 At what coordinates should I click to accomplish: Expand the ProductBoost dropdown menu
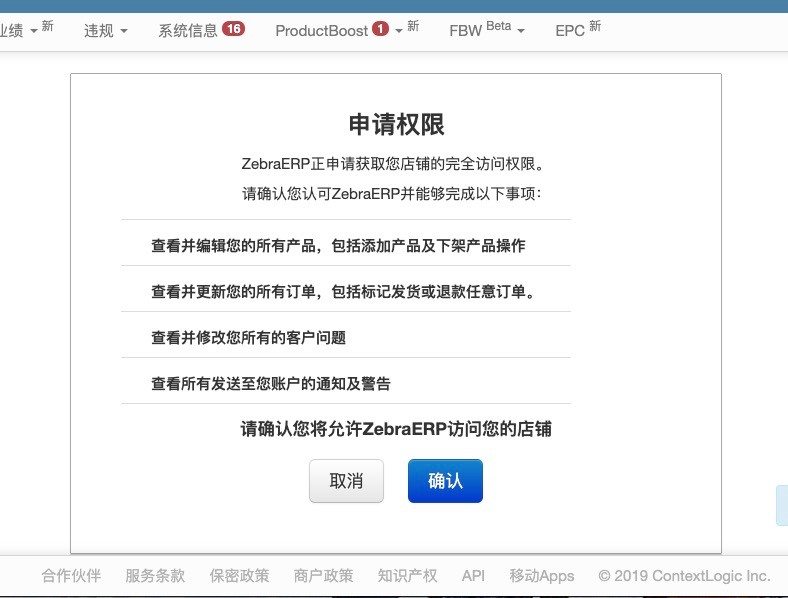(x=346, y=31)
